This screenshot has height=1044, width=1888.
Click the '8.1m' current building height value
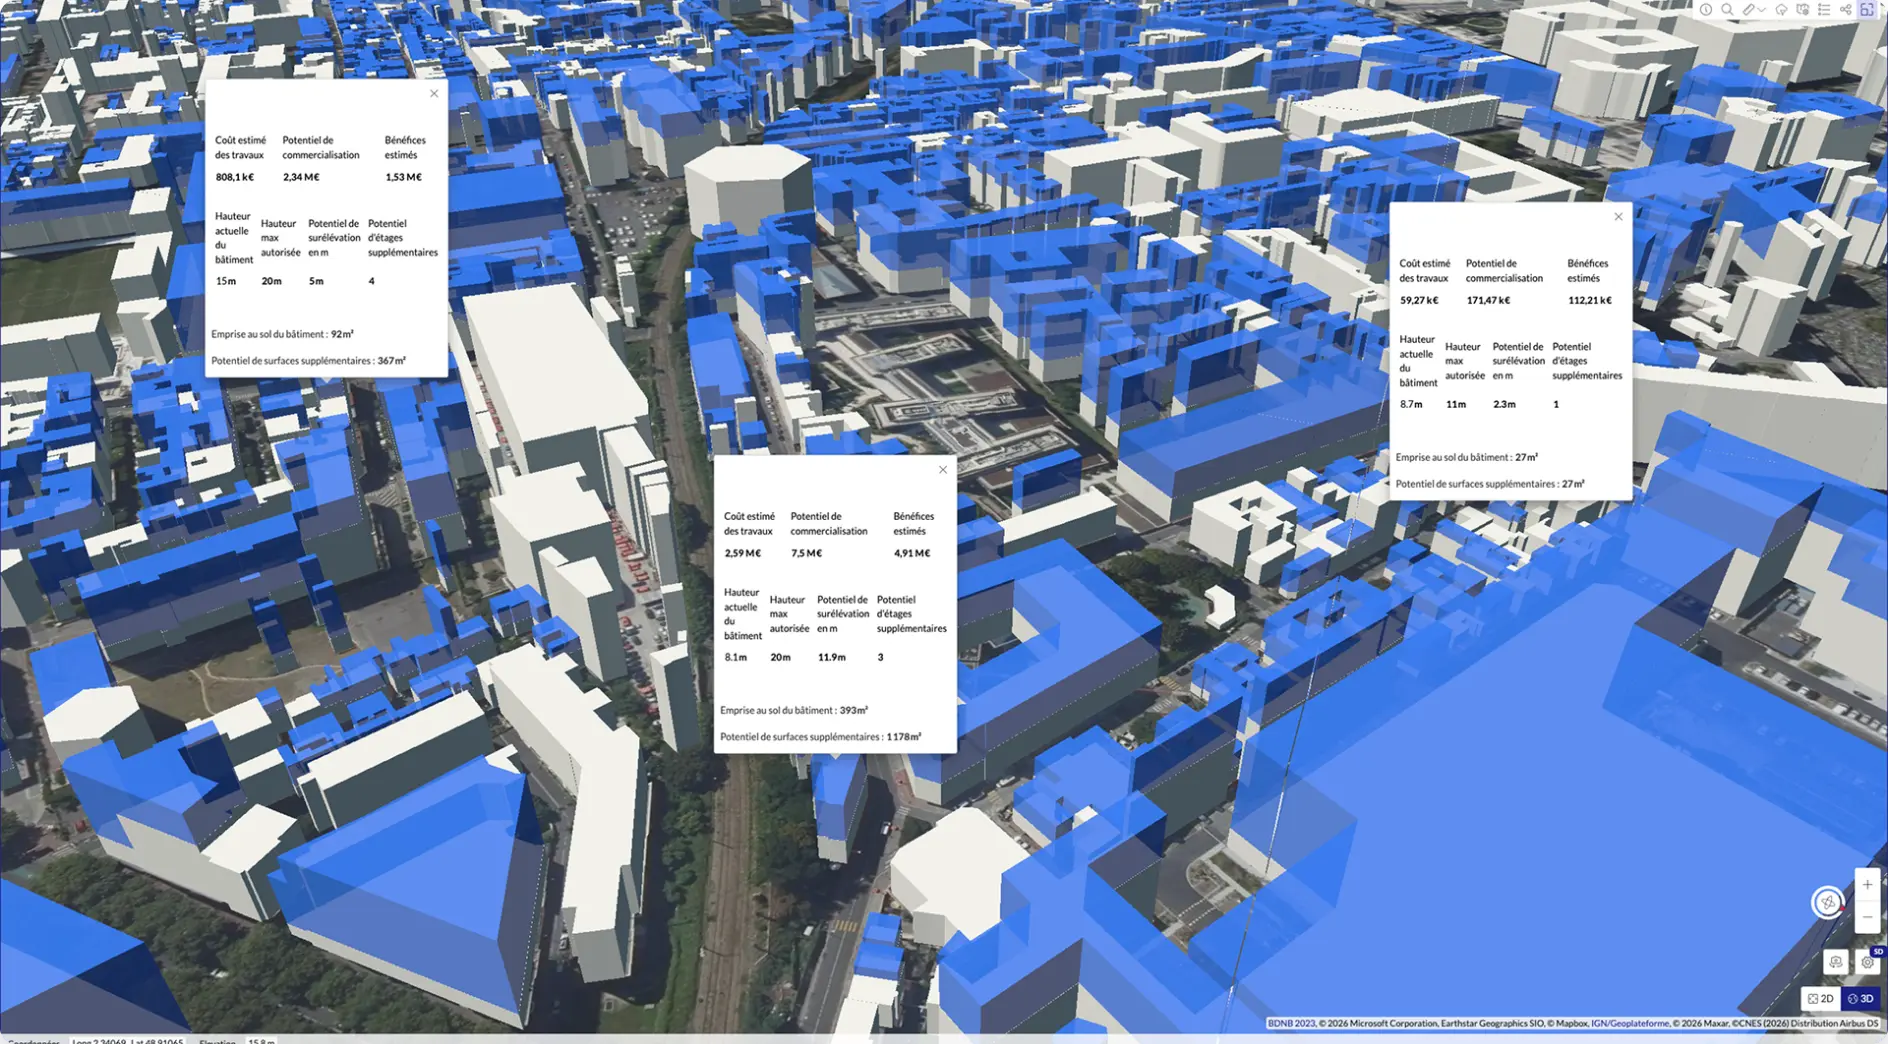pyautogui.click(x=736, y=657)
